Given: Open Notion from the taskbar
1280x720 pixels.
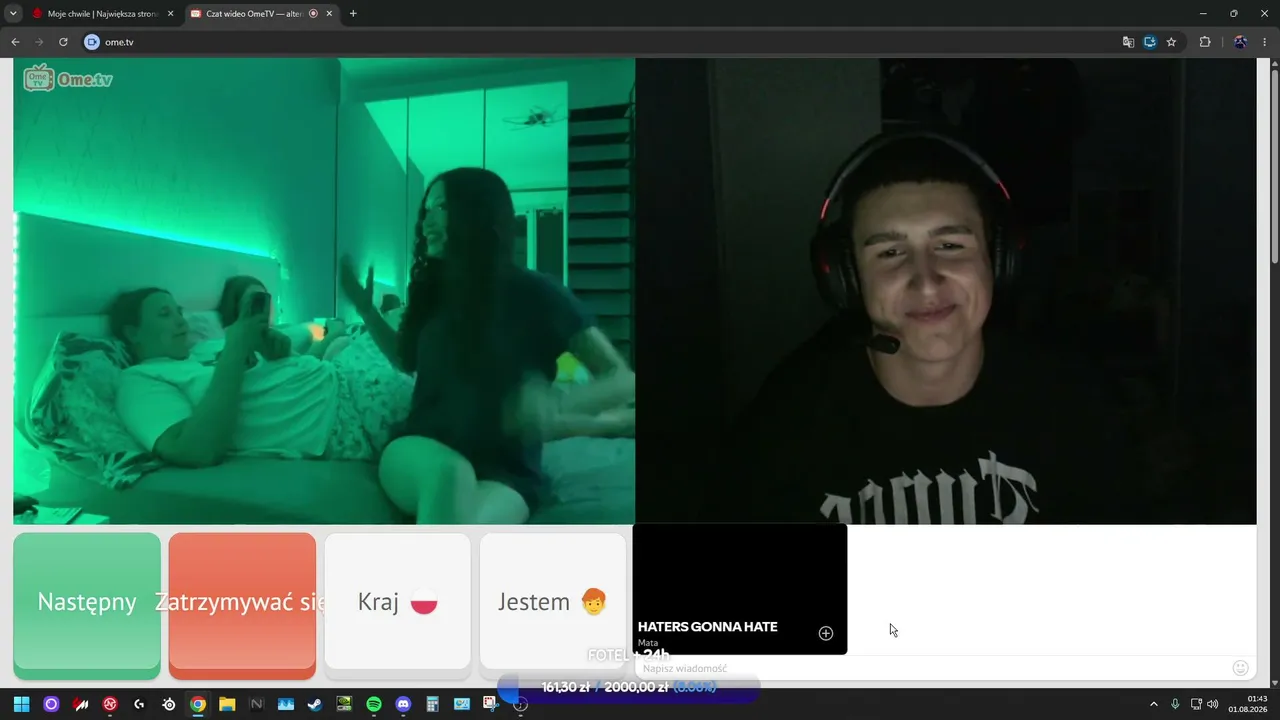Looking at the screenshot, I should (x=256, y=704).
